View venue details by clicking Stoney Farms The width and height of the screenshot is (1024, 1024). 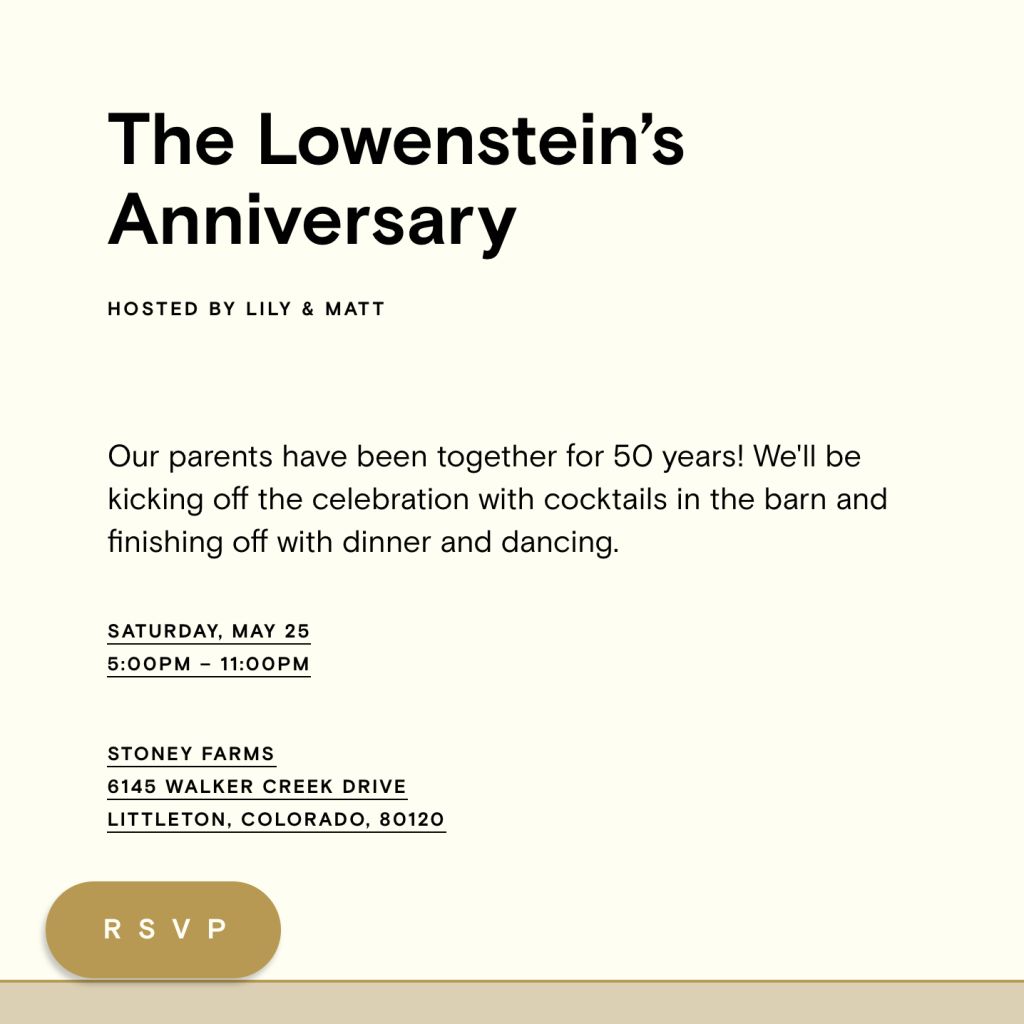(x=191, y=753)
